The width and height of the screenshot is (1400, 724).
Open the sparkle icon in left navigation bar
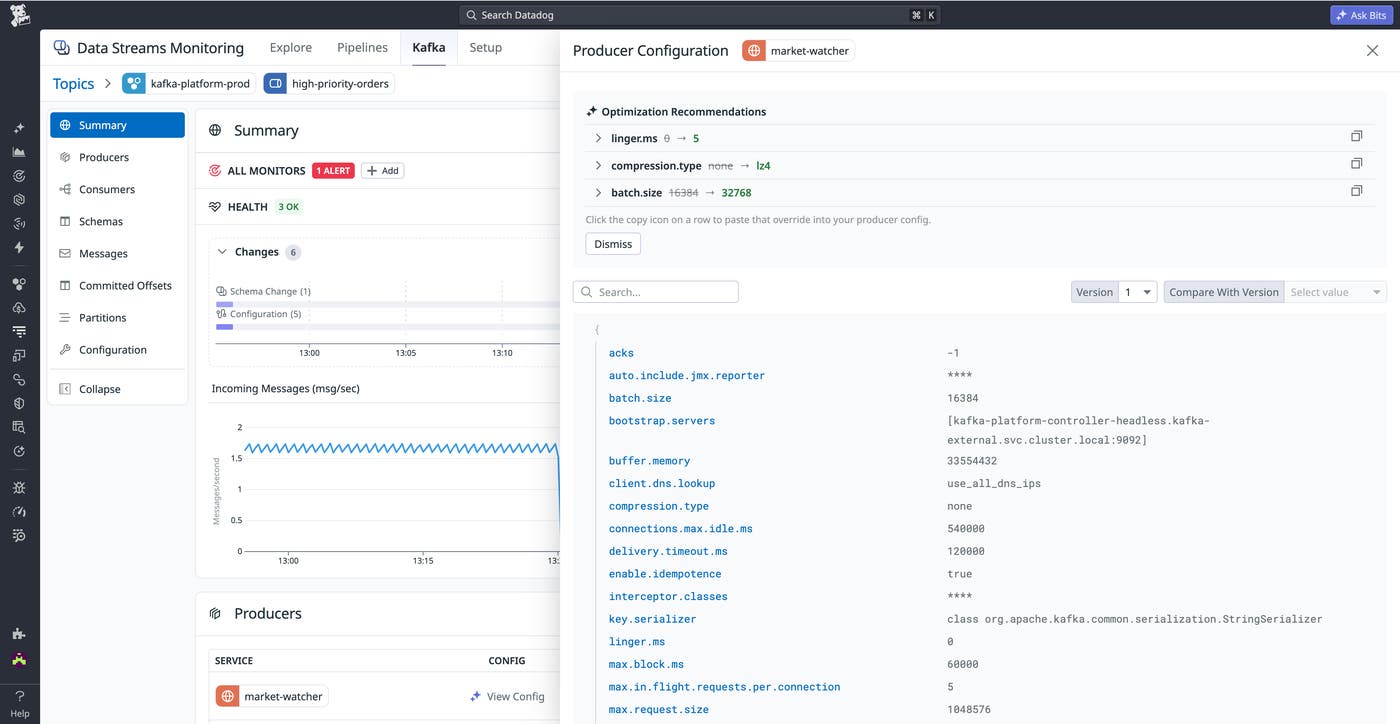(19, 128)
